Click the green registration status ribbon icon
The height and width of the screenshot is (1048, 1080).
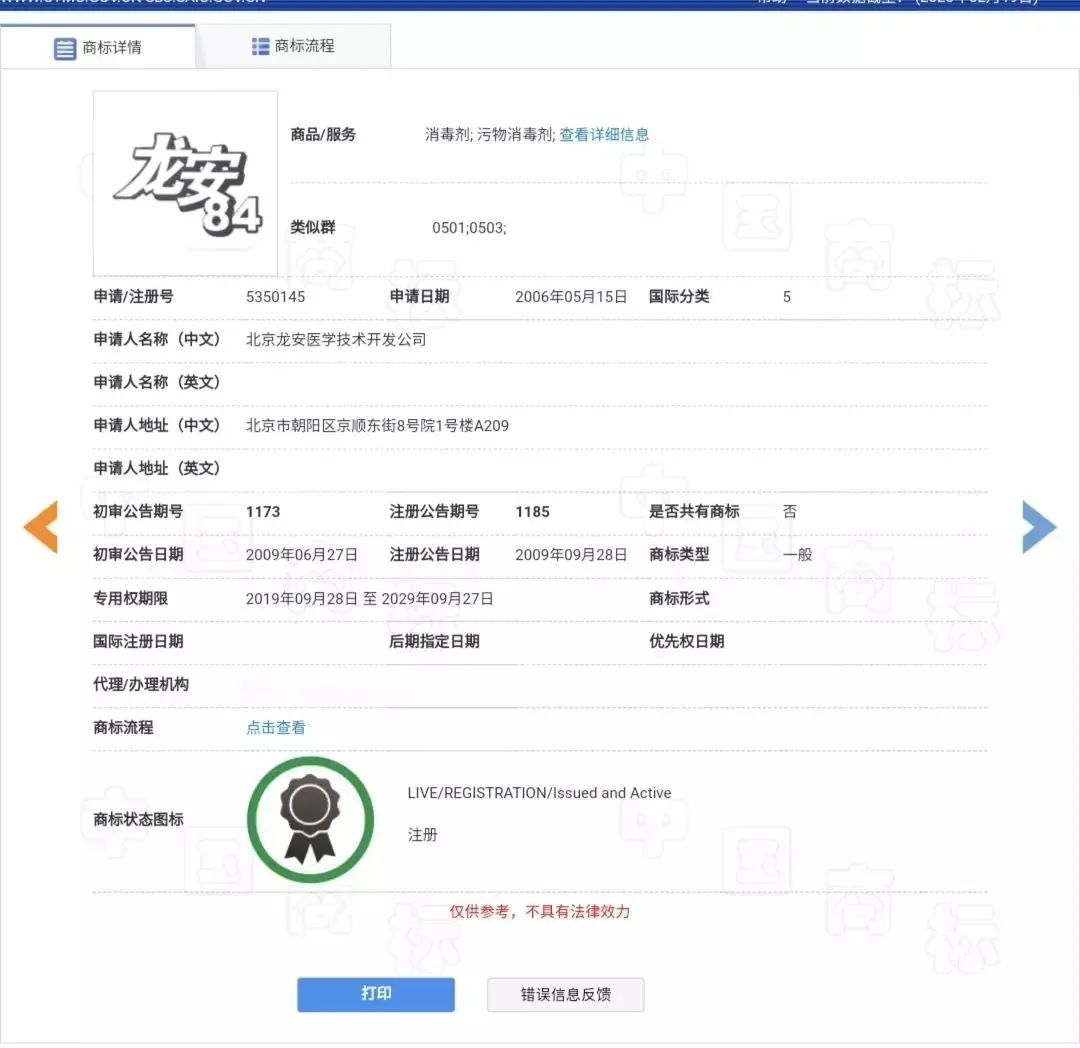tap(311, 819)
